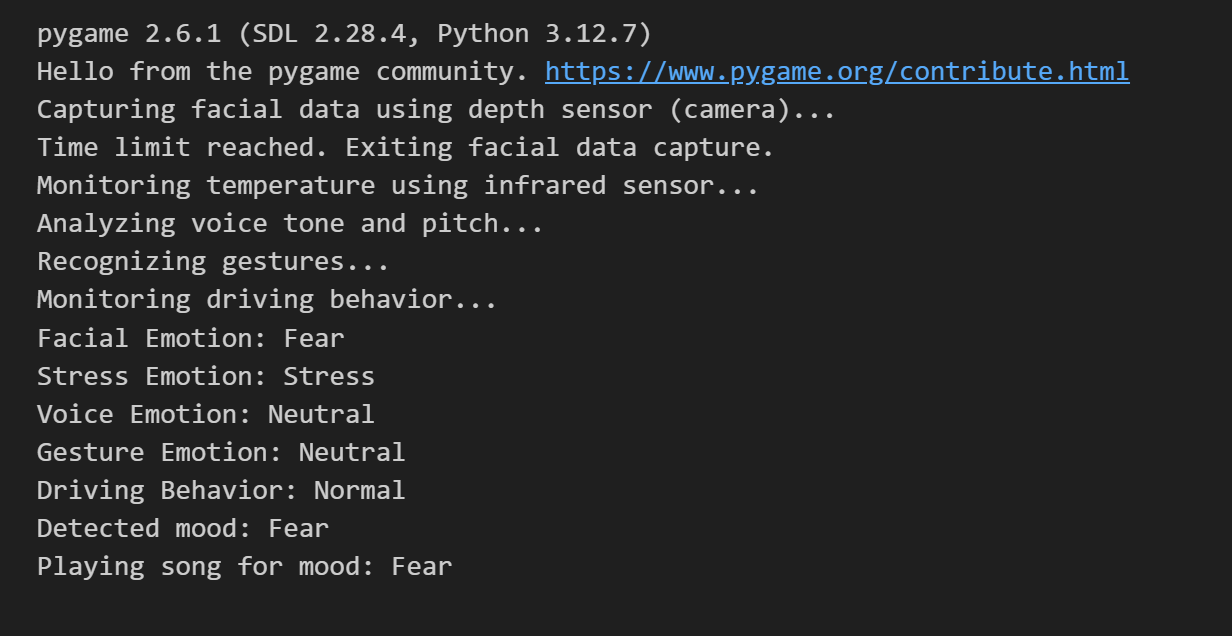This screenshot has width=1232, height=636.
Task: Click the 'Stress Emotion: Stress' line
Action: click(206, 376)
